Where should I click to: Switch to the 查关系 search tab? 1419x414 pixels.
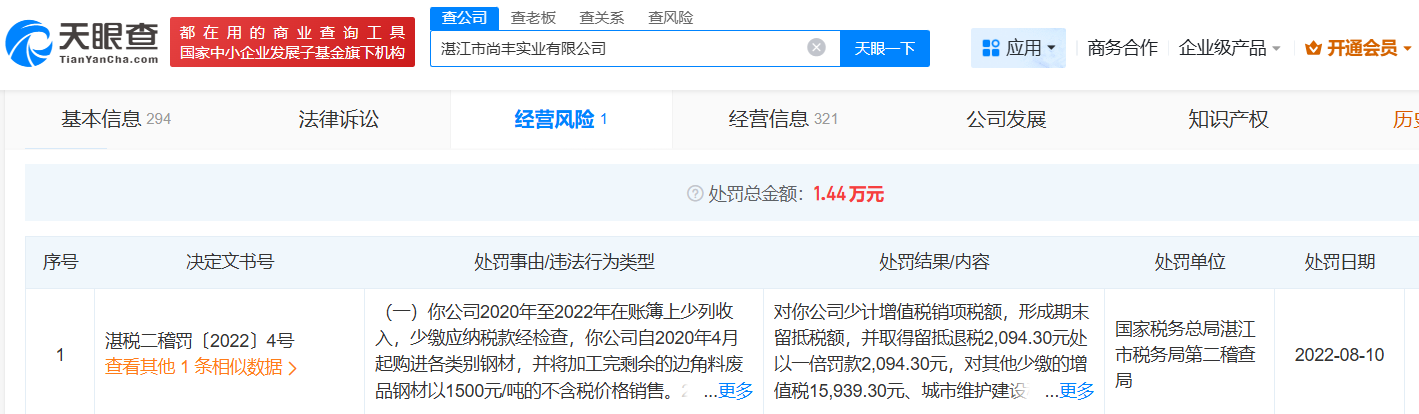(602, 17)
